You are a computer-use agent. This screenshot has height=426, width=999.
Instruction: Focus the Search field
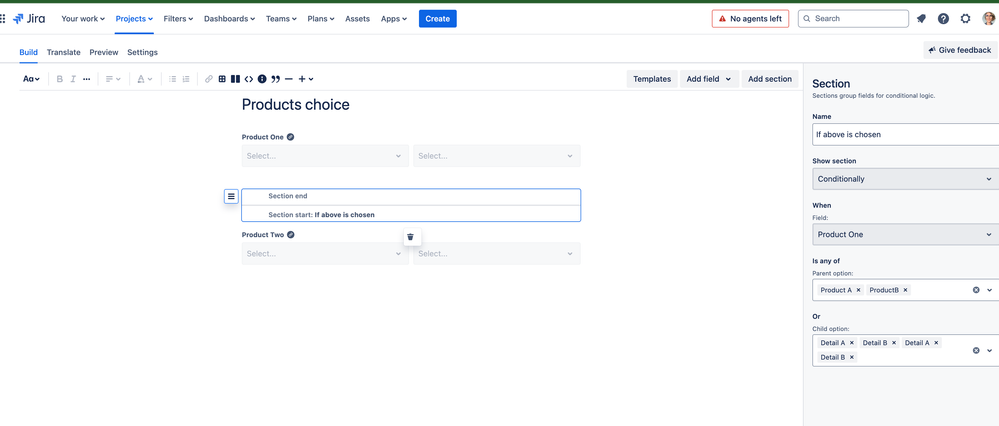pos(853,18)
